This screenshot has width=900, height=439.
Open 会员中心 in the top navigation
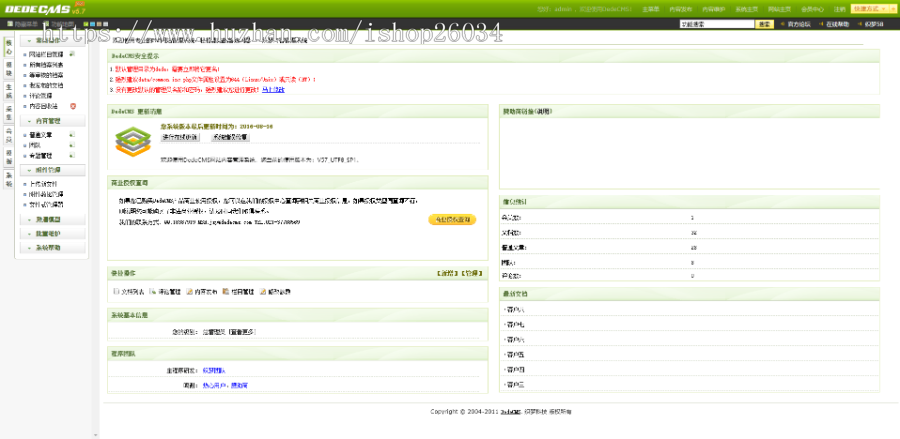(813, 9)
